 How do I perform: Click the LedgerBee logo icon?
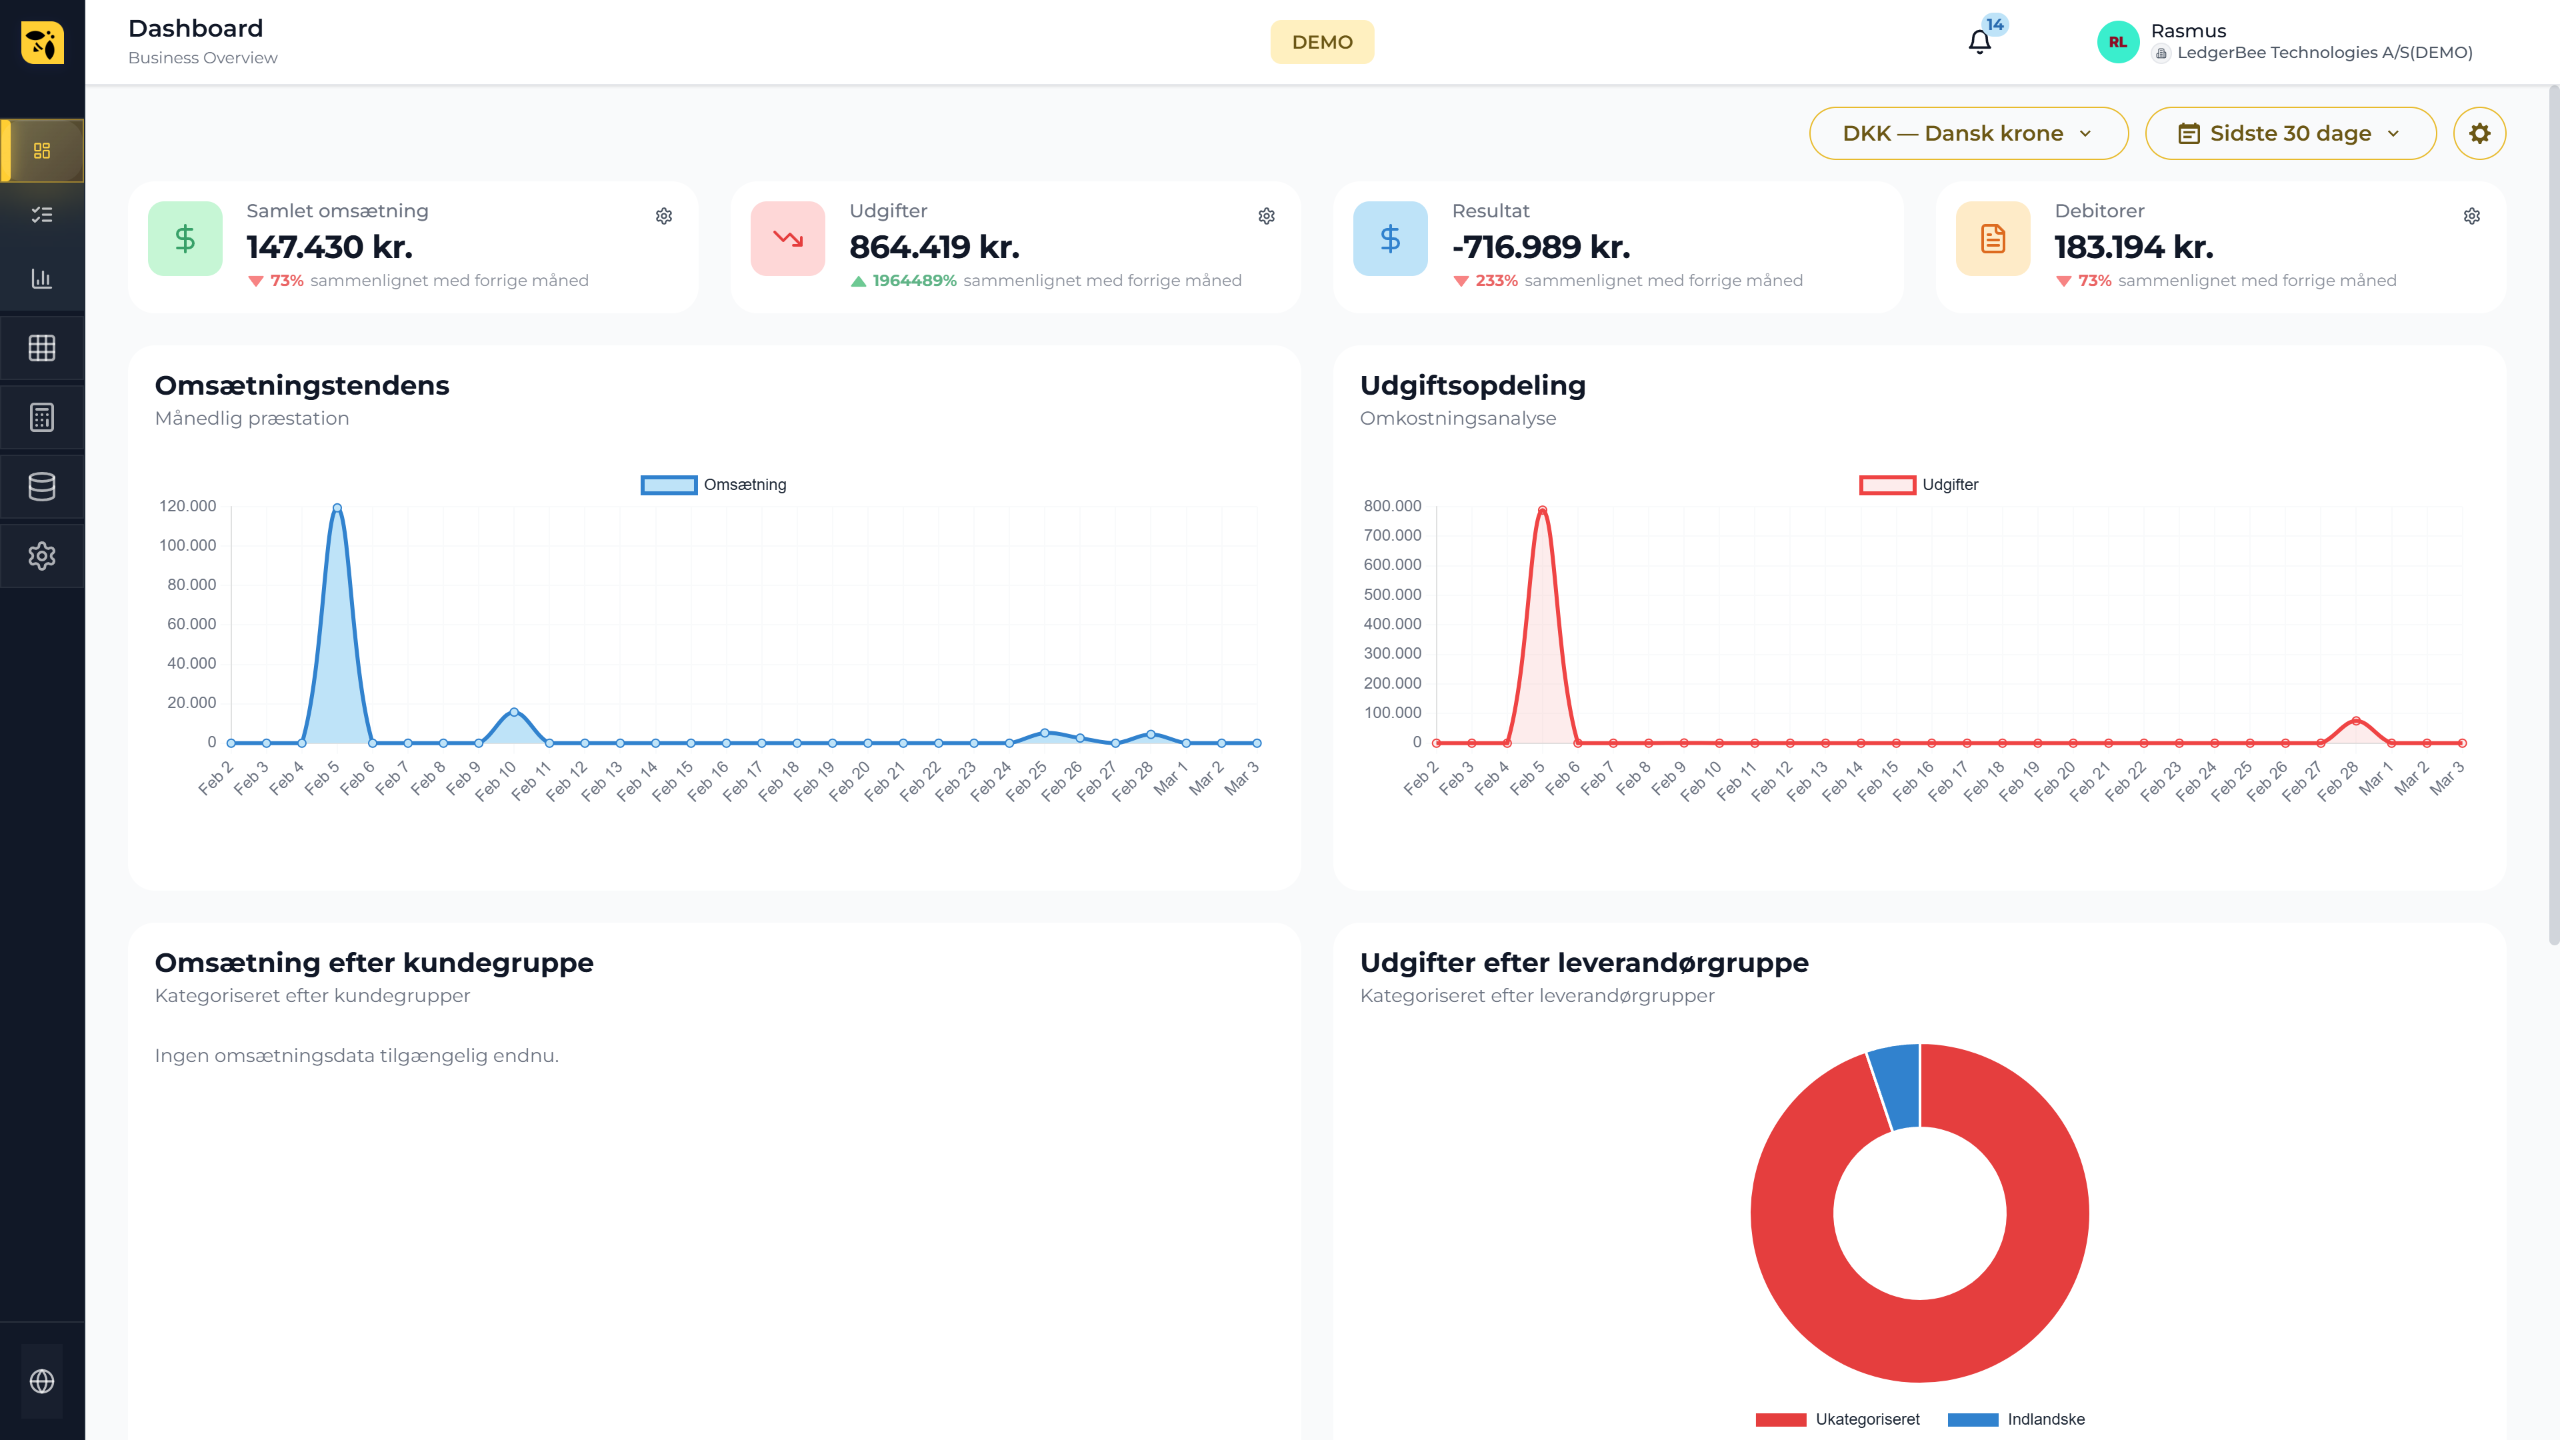coord(42,42)
